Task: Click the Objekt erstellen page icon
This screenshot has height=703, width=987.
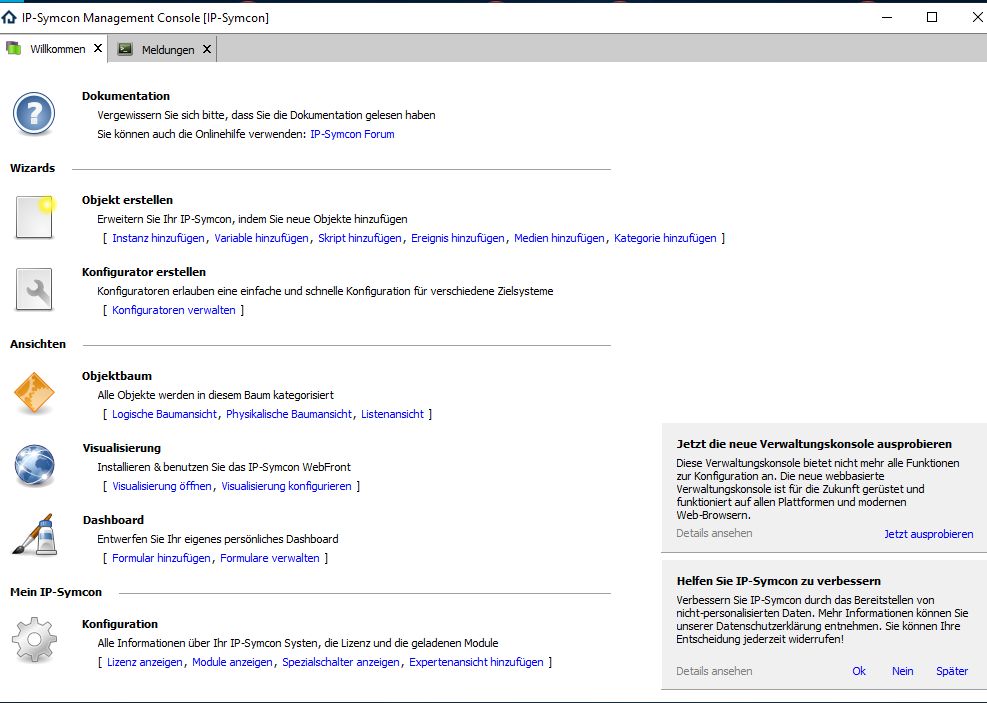Action: [x=34, y=217]
